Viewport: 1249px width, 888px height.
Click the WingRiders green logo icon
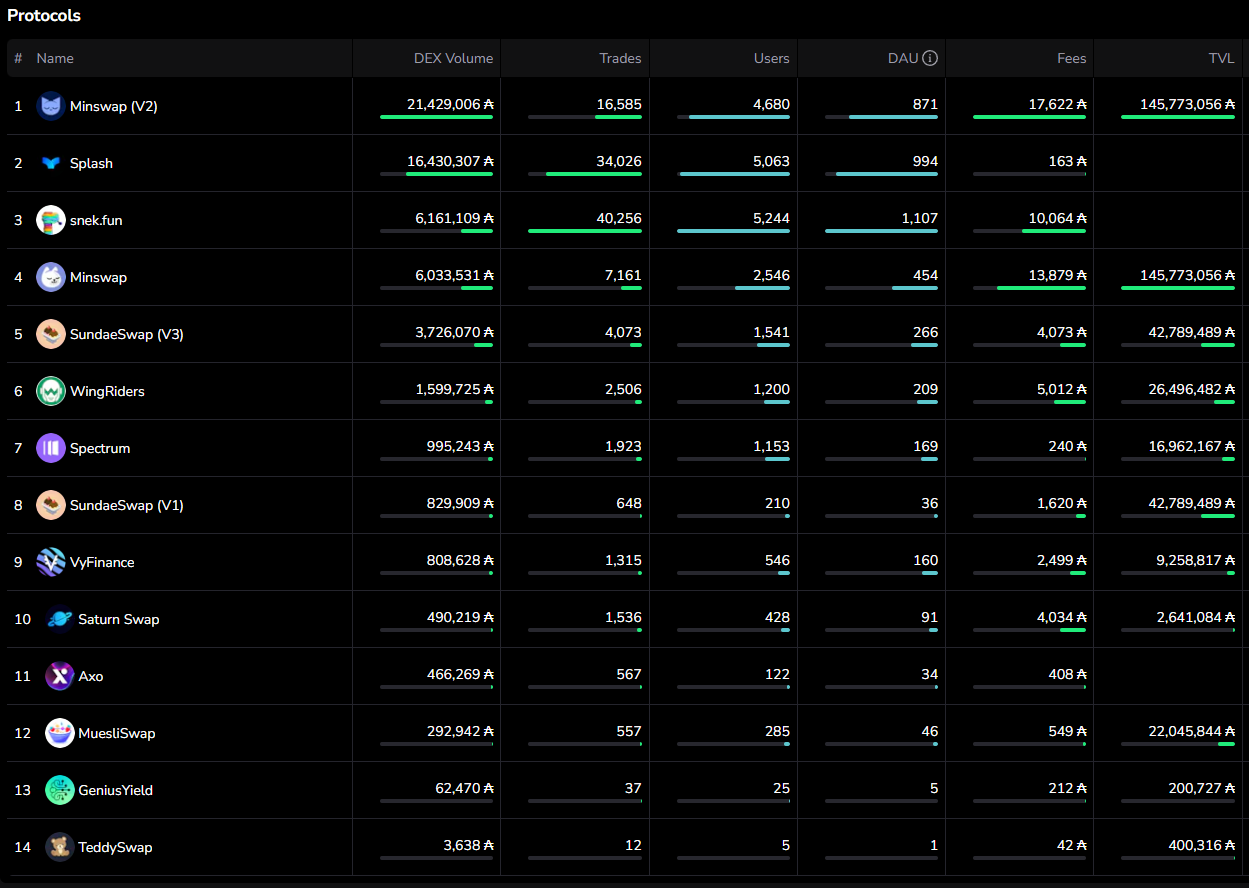click(51, 391)
